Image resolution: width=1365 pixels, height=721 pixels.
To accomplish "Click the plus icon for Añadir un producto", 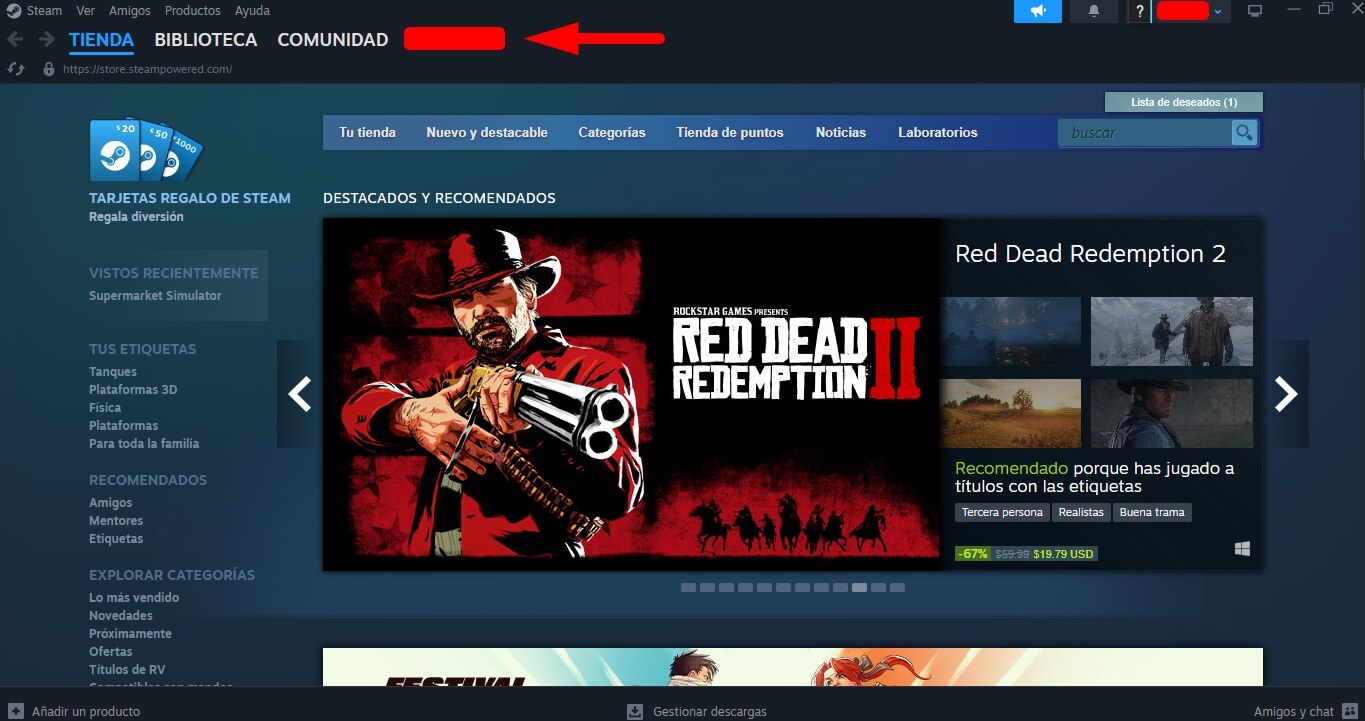I will click(15, 711).
